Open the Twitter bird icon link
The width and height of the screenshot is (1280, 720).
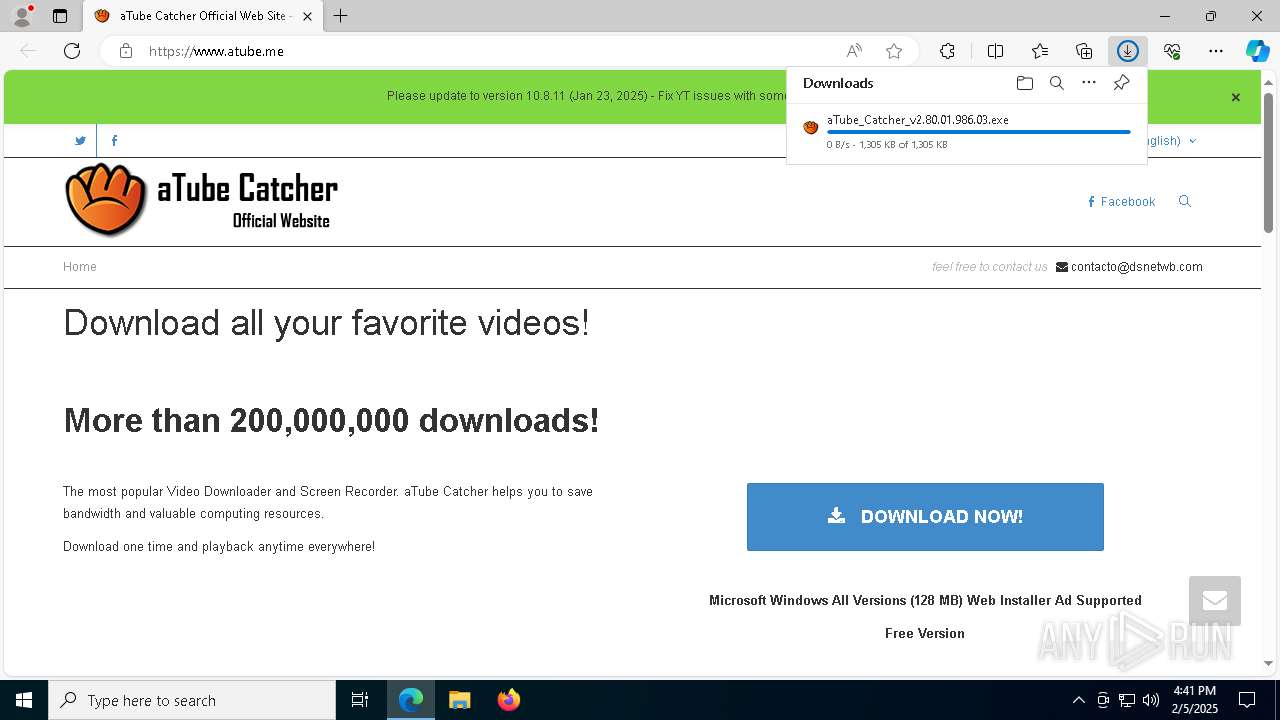coord(80,141)
